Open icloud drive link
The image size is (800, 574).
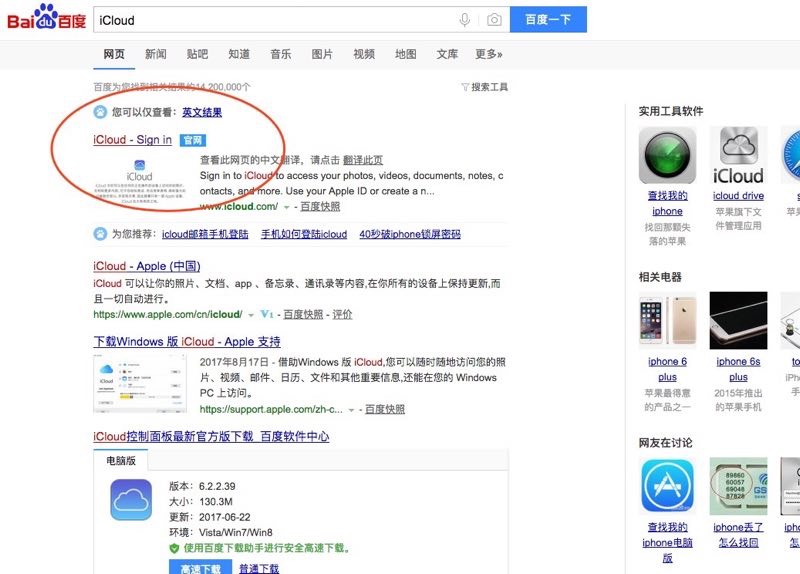738,196
